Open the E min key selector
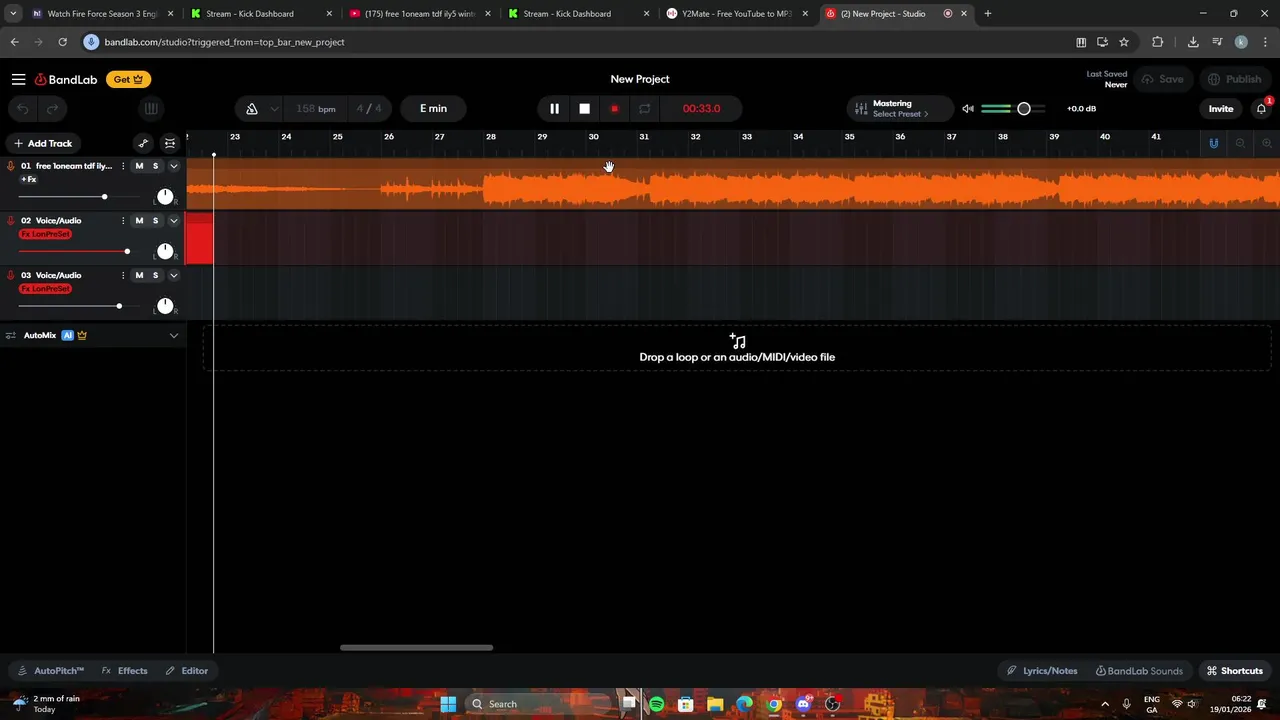Viewport: 1280px width, 720px height. pyautogui.click(x=433, y=108)
